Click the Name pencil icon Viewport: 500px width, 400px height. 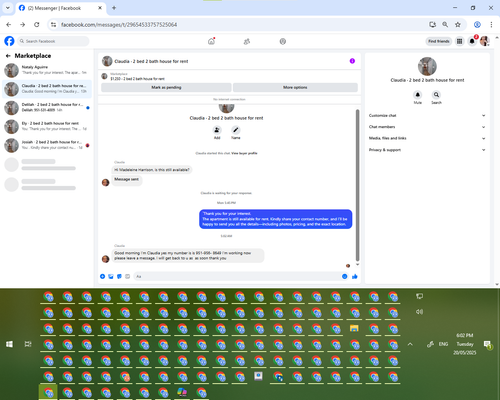pyautogui.click(x=236, y=130)
